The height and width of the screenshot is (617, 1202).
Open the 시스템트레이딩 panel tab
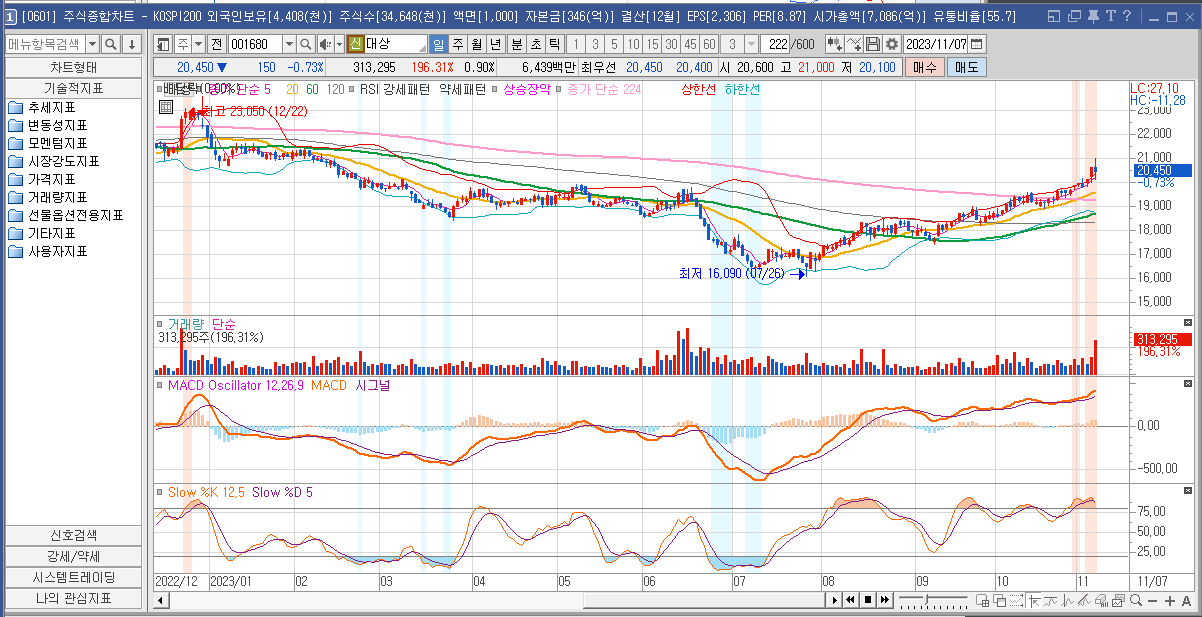73,577
